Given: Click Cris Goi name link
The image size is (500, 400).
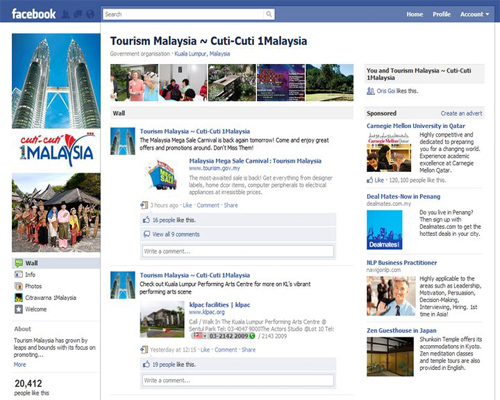Looking at the screenshot, I should 386,91.
